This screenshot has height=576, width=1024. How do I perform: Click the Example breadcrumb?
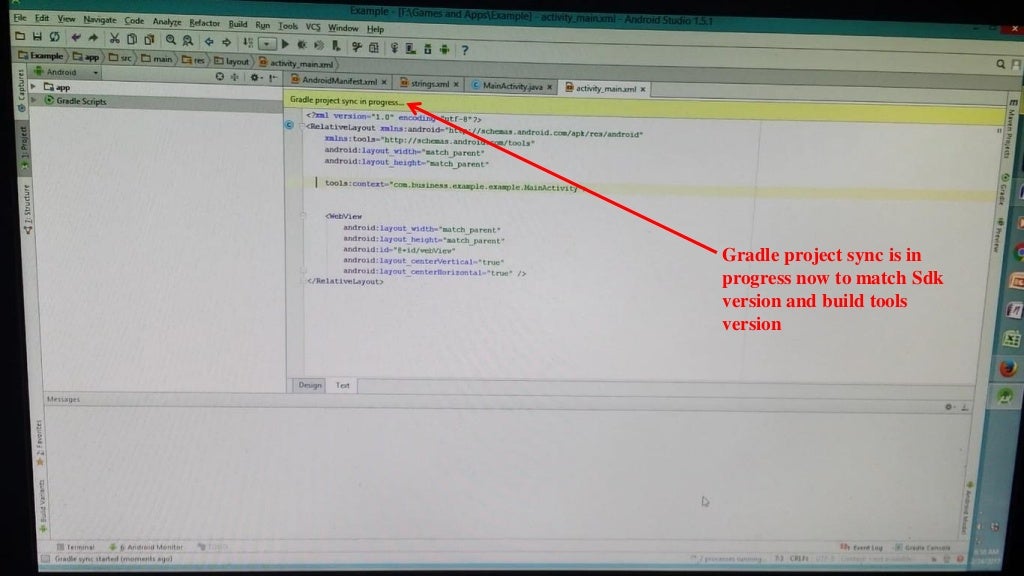[41, 56]
